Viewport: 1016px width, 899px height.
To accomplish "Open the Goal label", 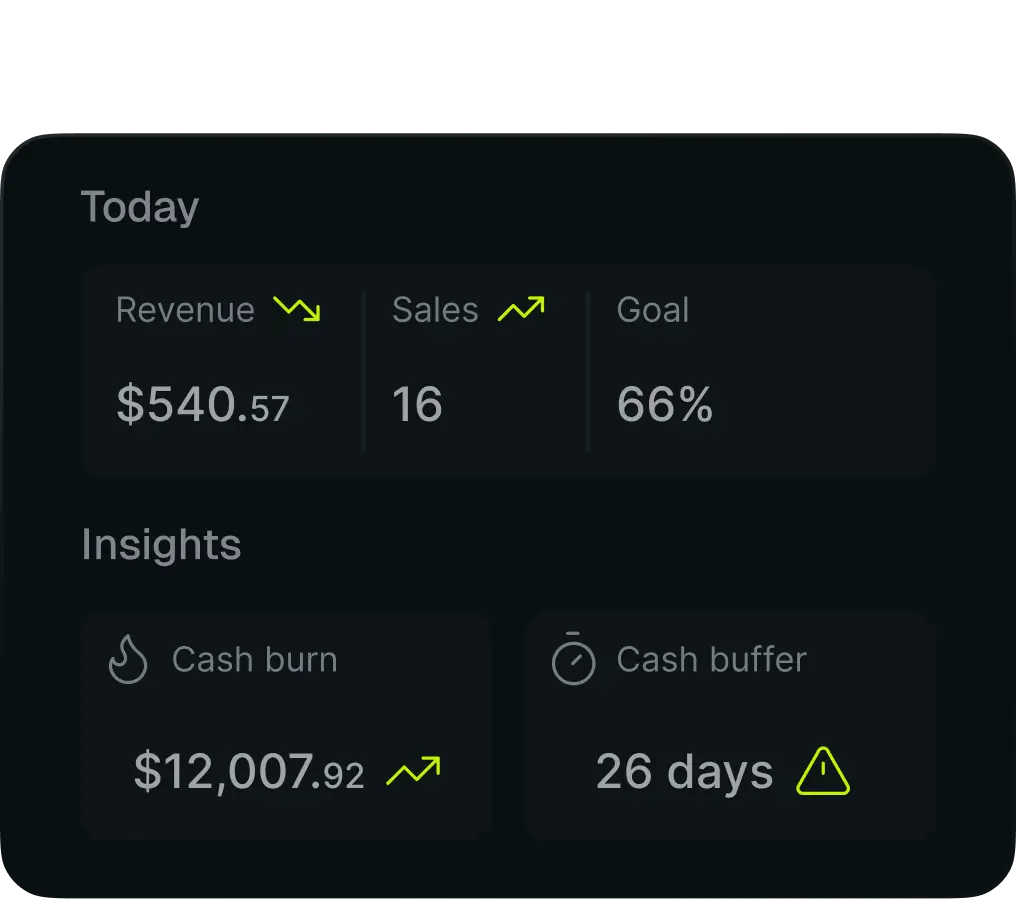I will click(x=652, y=309).
